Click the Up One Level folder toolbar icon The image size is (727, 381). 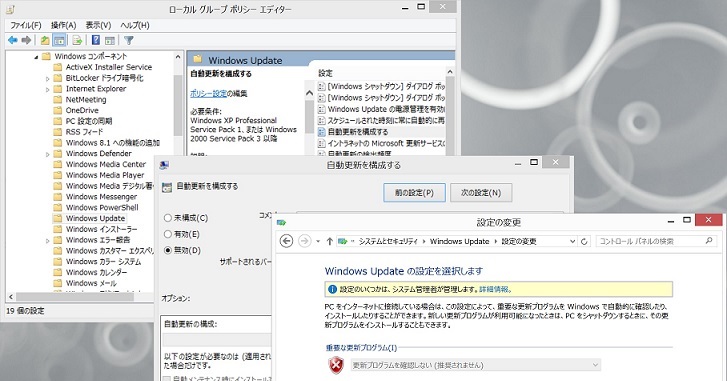click(45, 40)
